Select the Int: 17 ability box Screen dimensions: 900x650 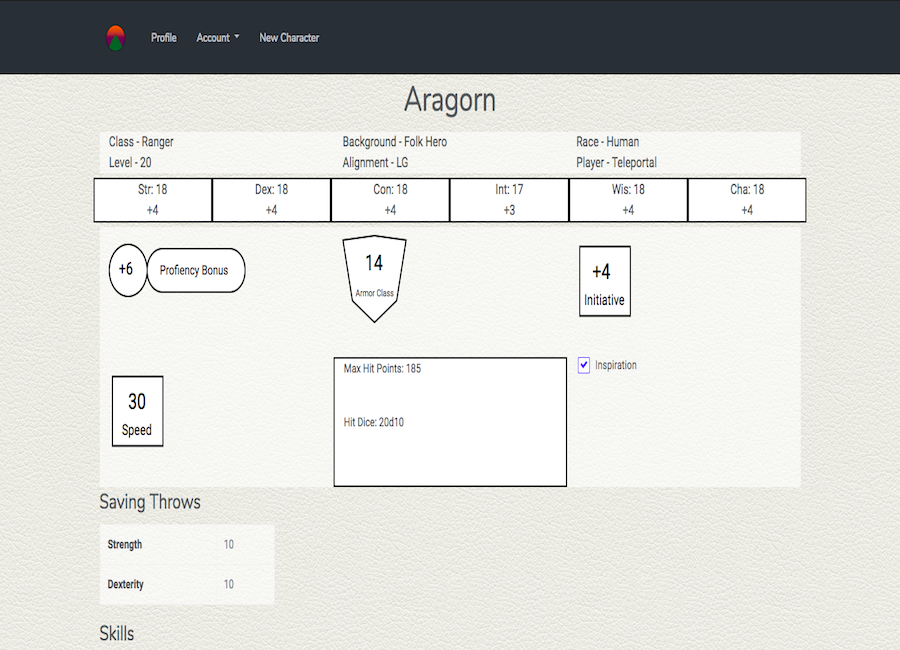(509, 200)
